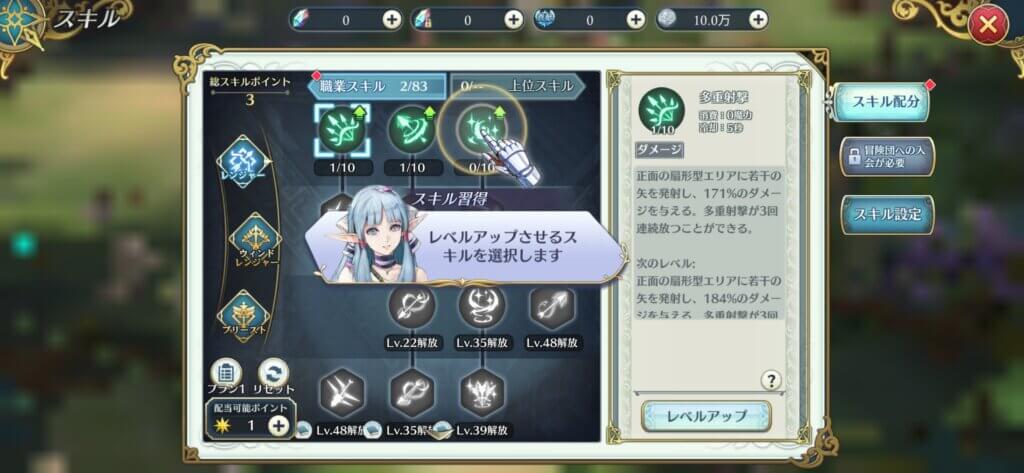Choose the プリースト class icon
The height and width of the screenshot is (473, 1024).
click(244, 316)
